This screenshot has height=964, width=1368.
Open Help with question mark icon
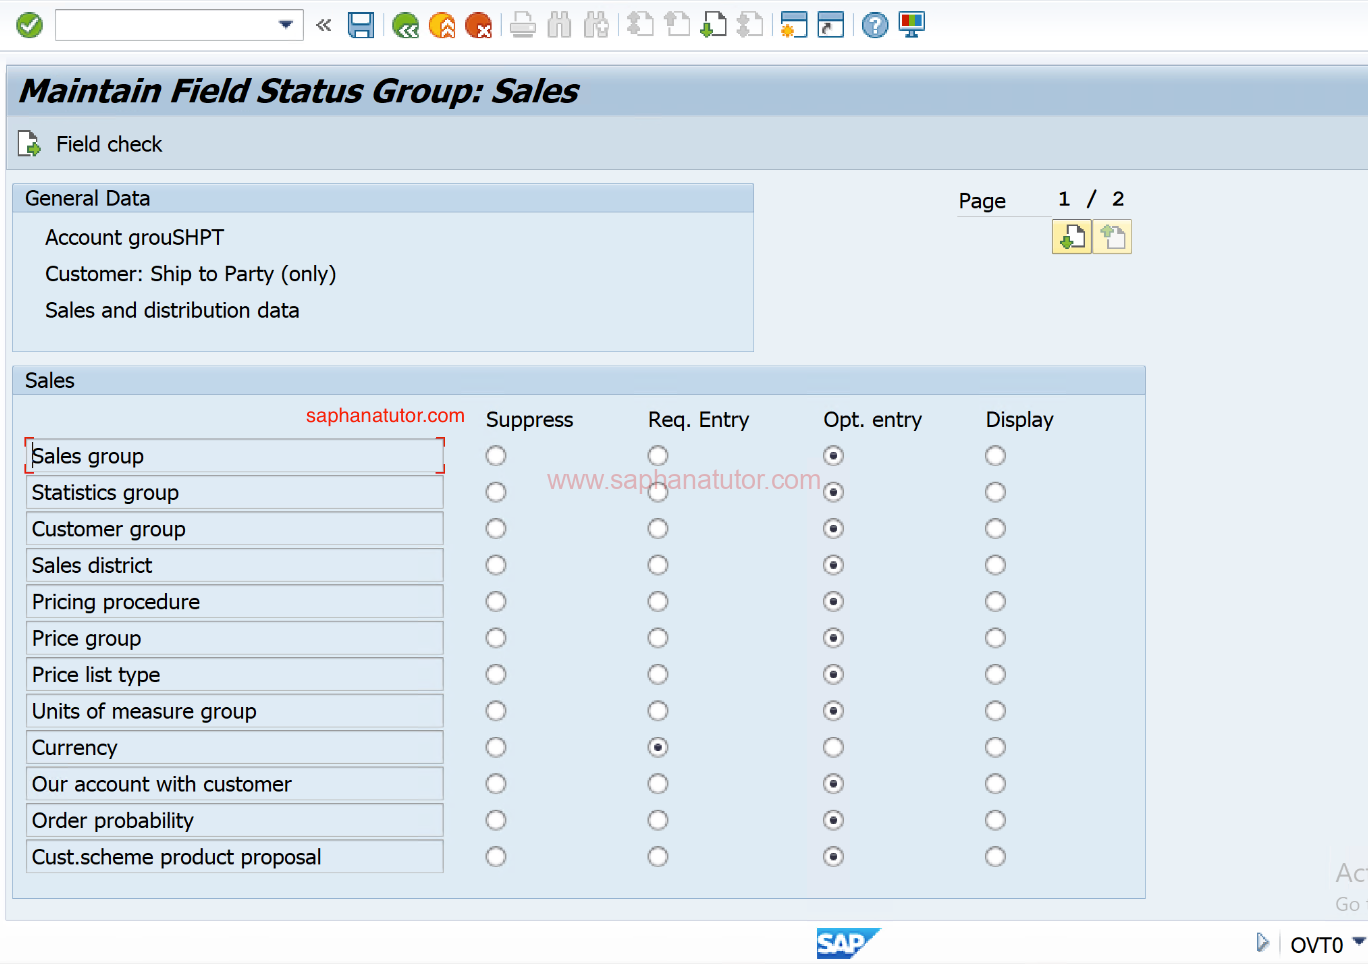(875, 25)
